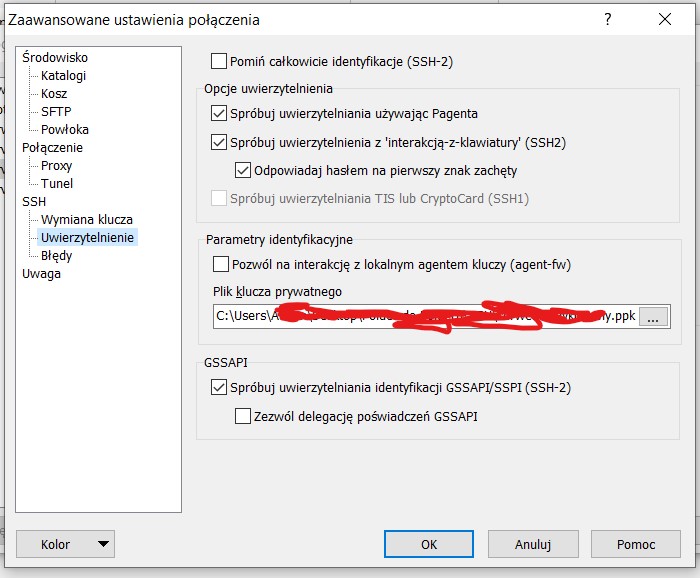Click the question mark help icon in title bar
Viewport: 700px width, 578px height.
[608, 19]
